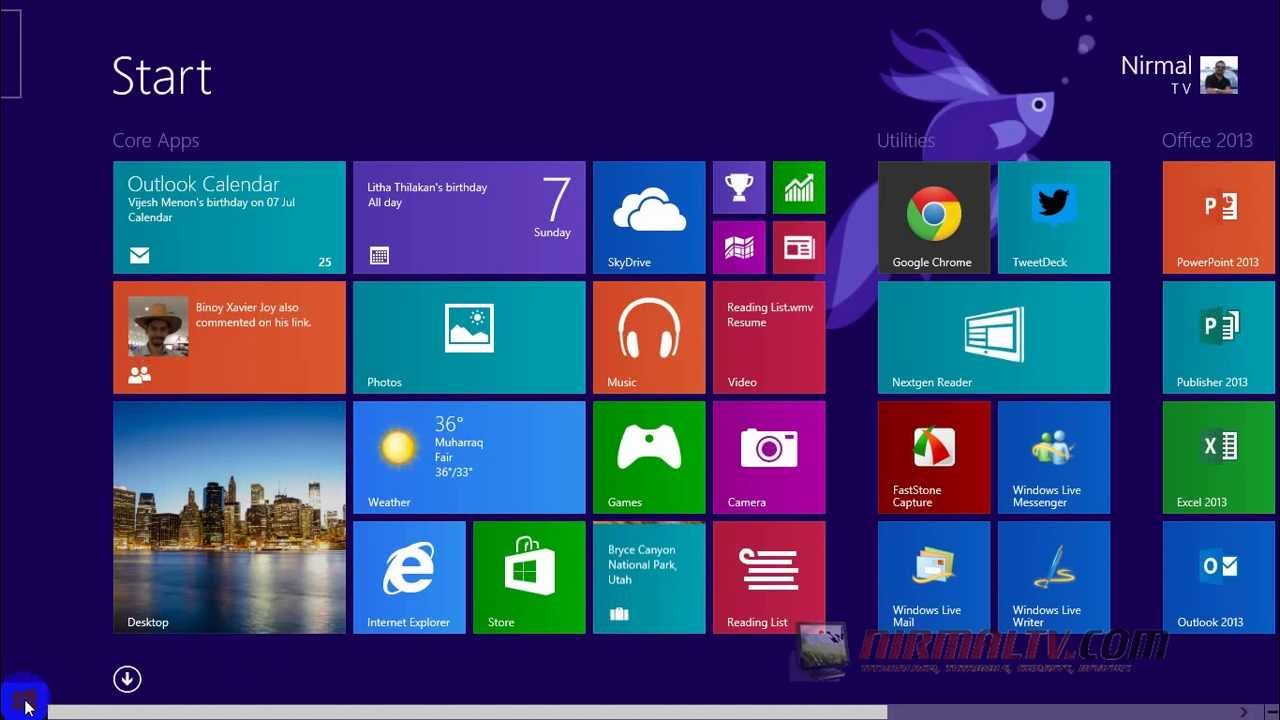Click the Nirmal TV profile picture
Screen dimensions: 1280x720
pos(1219,75)
